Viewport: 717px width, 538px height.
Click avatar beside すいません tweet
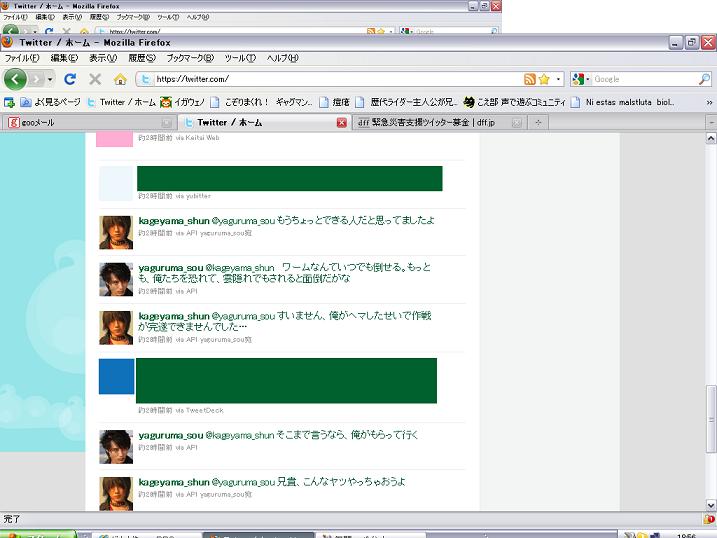116,328
